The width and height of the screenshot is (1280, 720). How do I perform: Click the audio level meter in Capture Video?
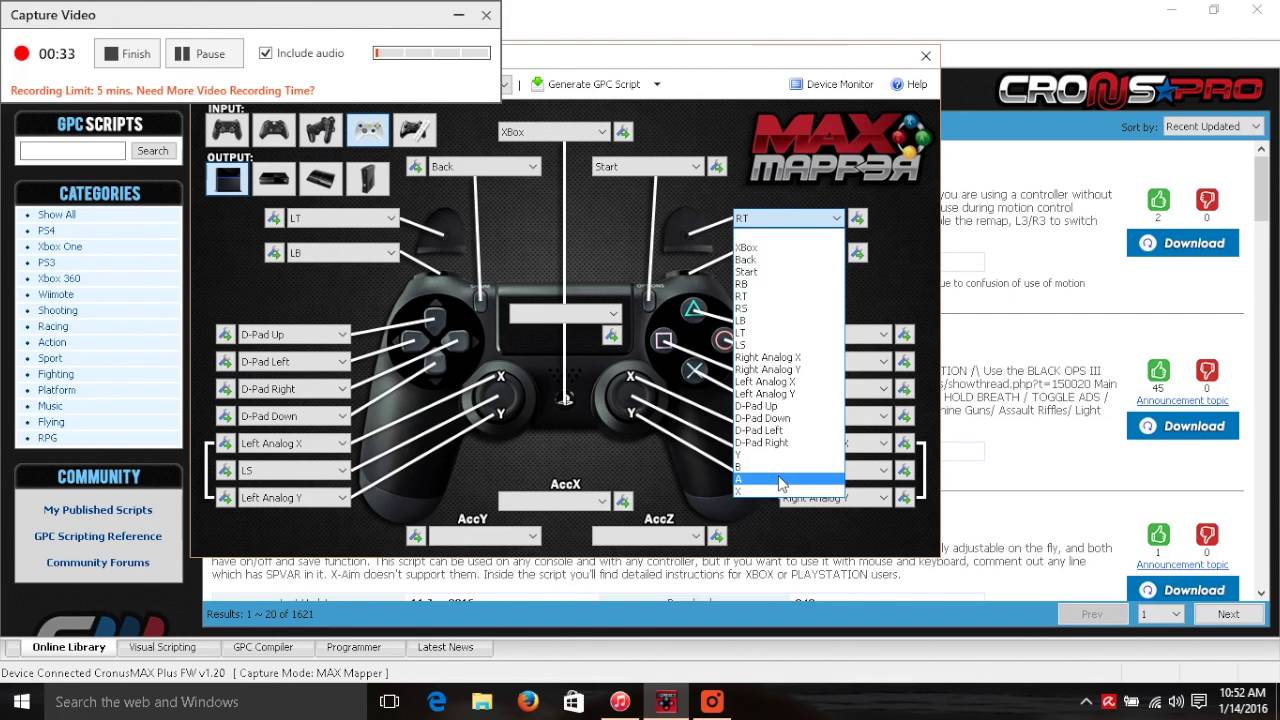[x=431, y=53]
